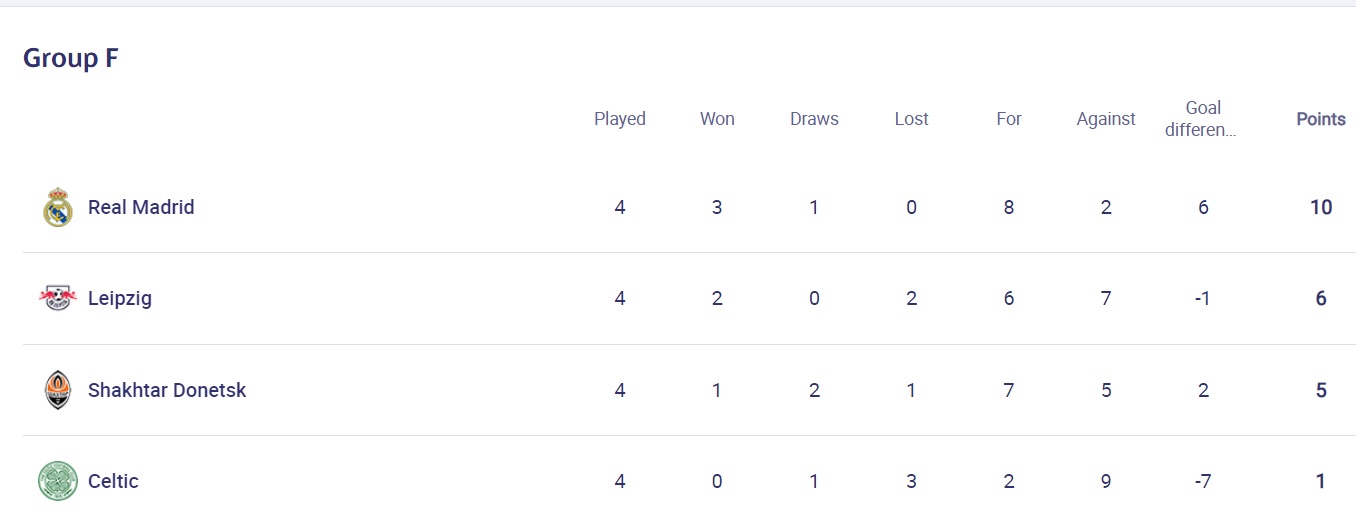Click the Real Madrid club crest
1356x520 pixels.
click(58, 207)
